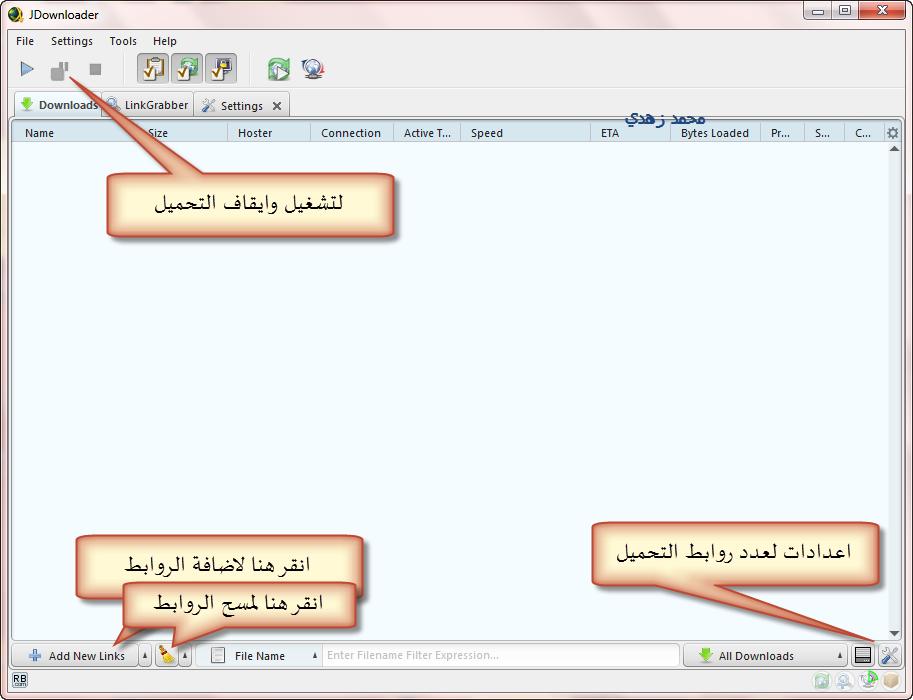913x700 pixels.
Task: Toggle automatic reconnect in the toolbar
Action: click(187, 69)
